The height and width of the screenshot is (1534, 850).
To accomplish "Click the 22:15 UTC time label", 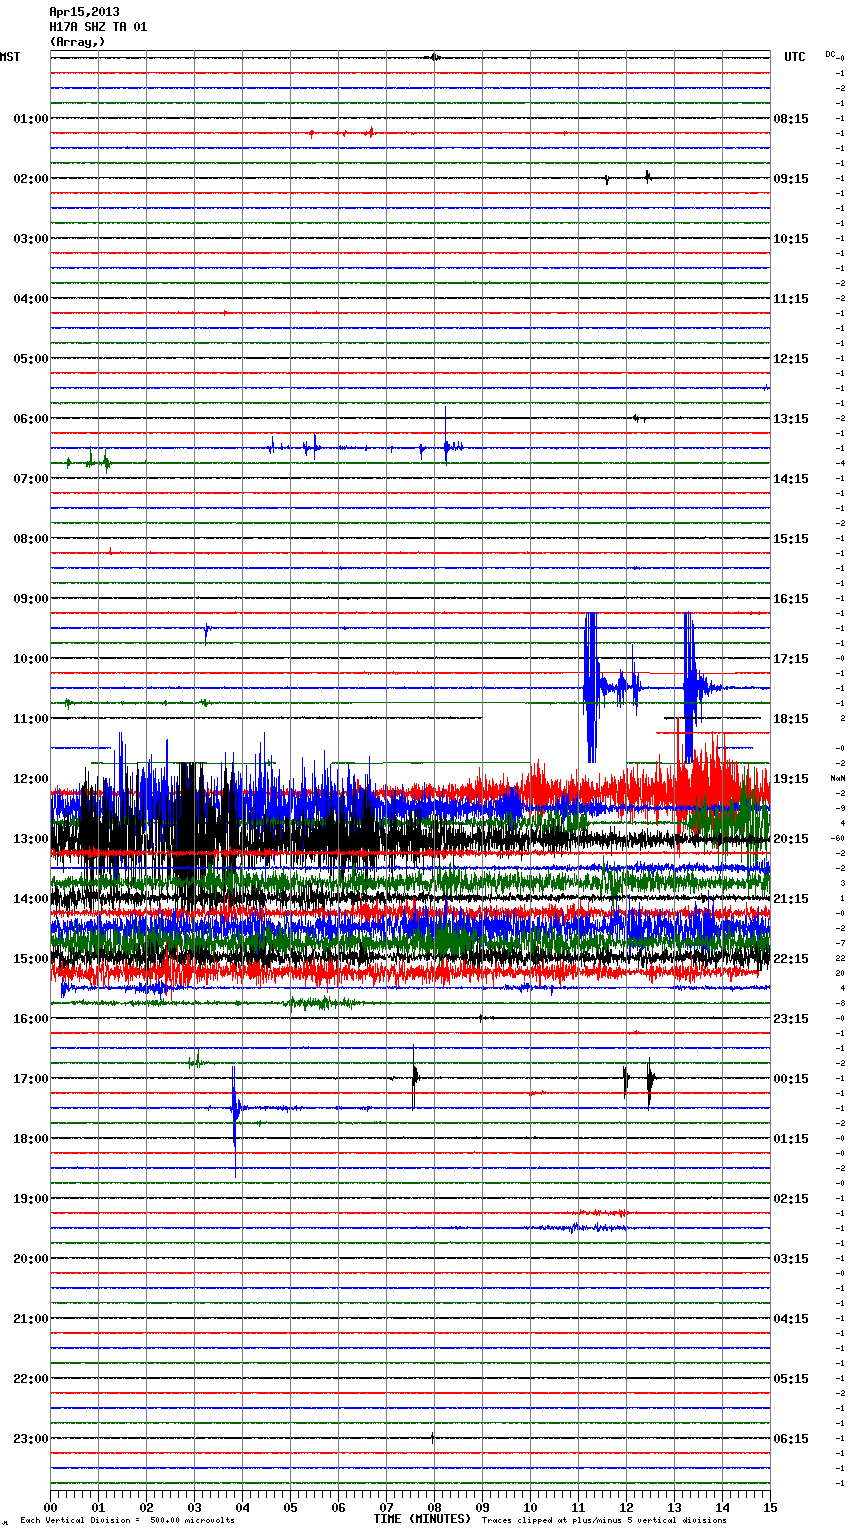I will coord(791,959).
